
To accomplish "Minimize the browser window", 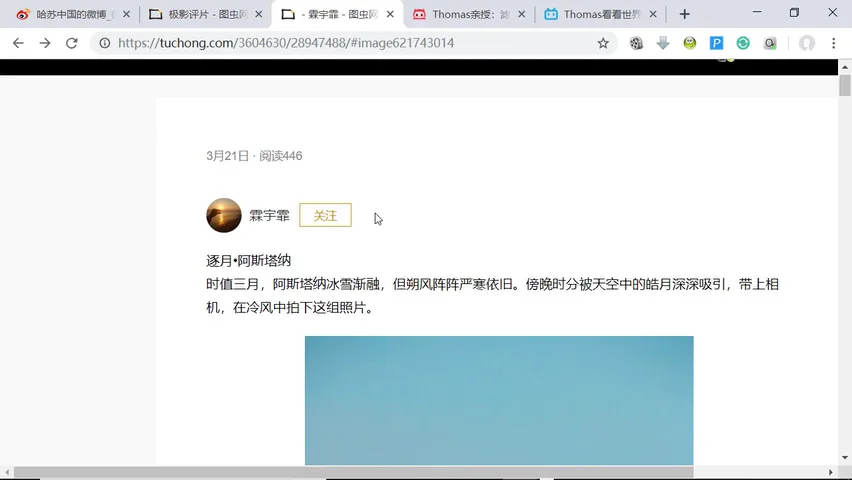I will point(757,12).
